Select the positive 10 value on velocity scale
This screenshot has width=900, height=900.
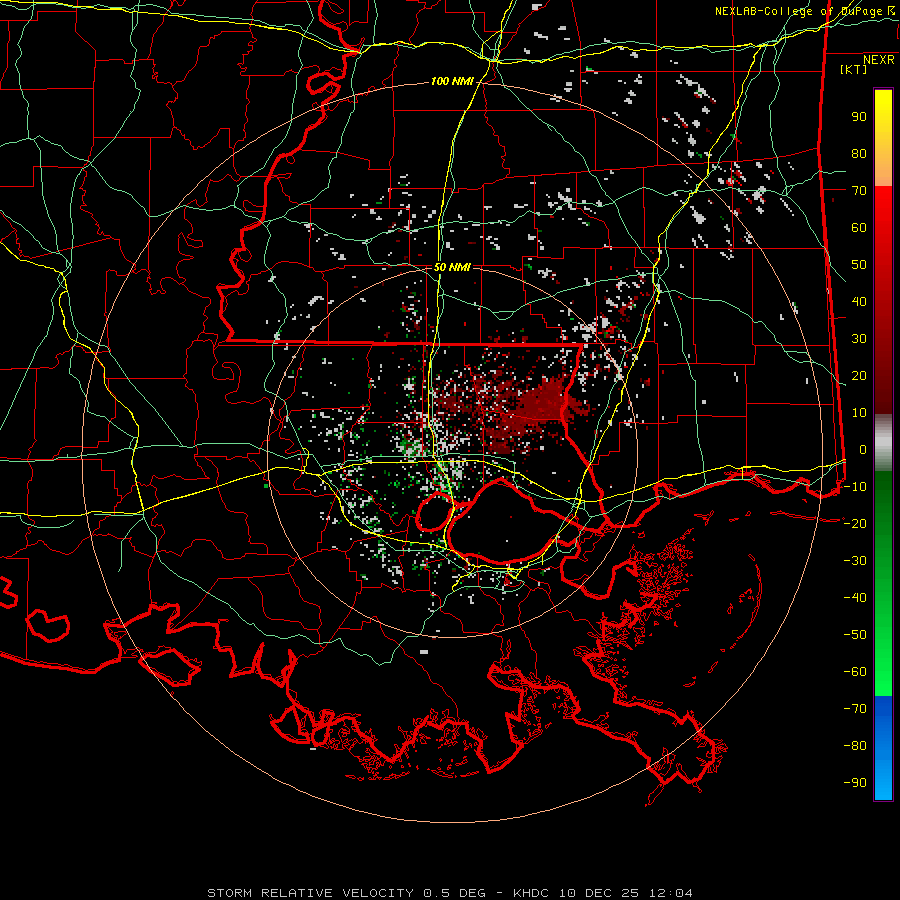click(x=859, y=413)
